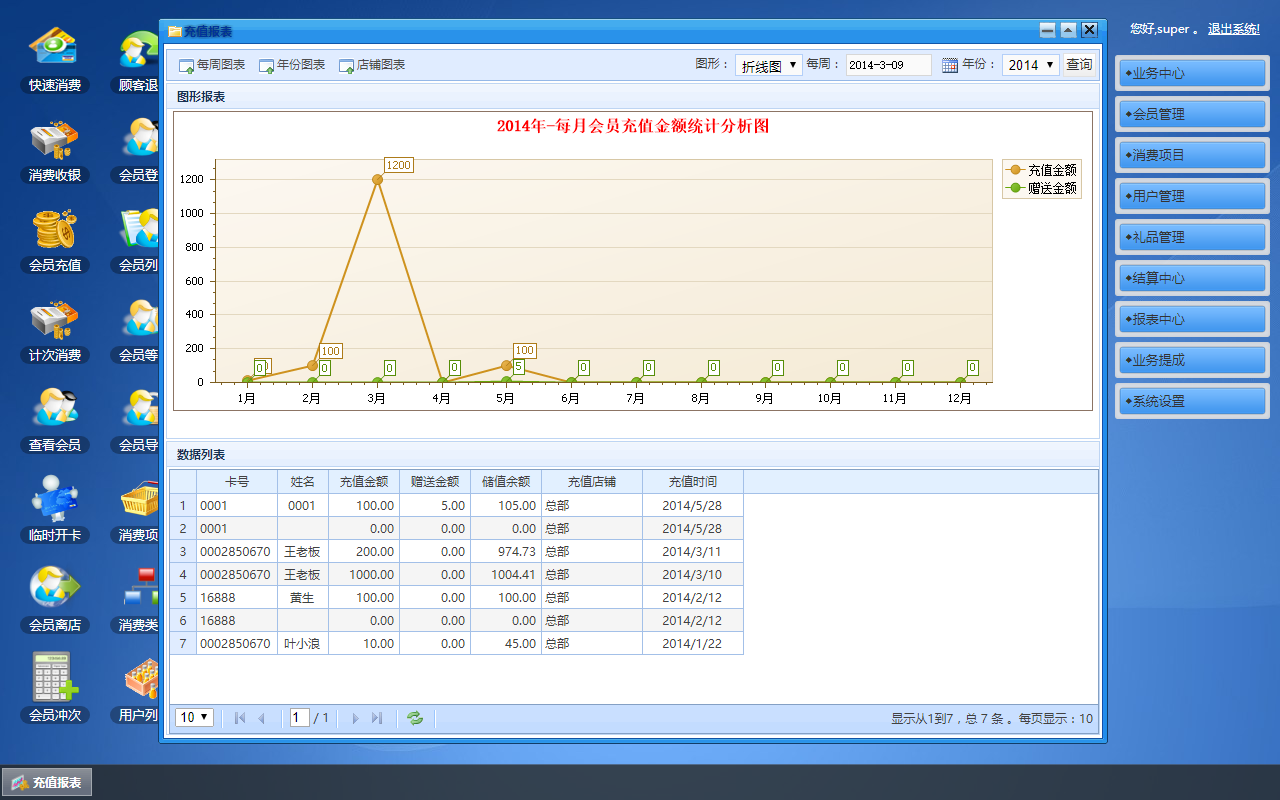Maximize the 充值报表 window
The width and height of the screenshot is (1280, 800).
click(x=1068, y=31)
